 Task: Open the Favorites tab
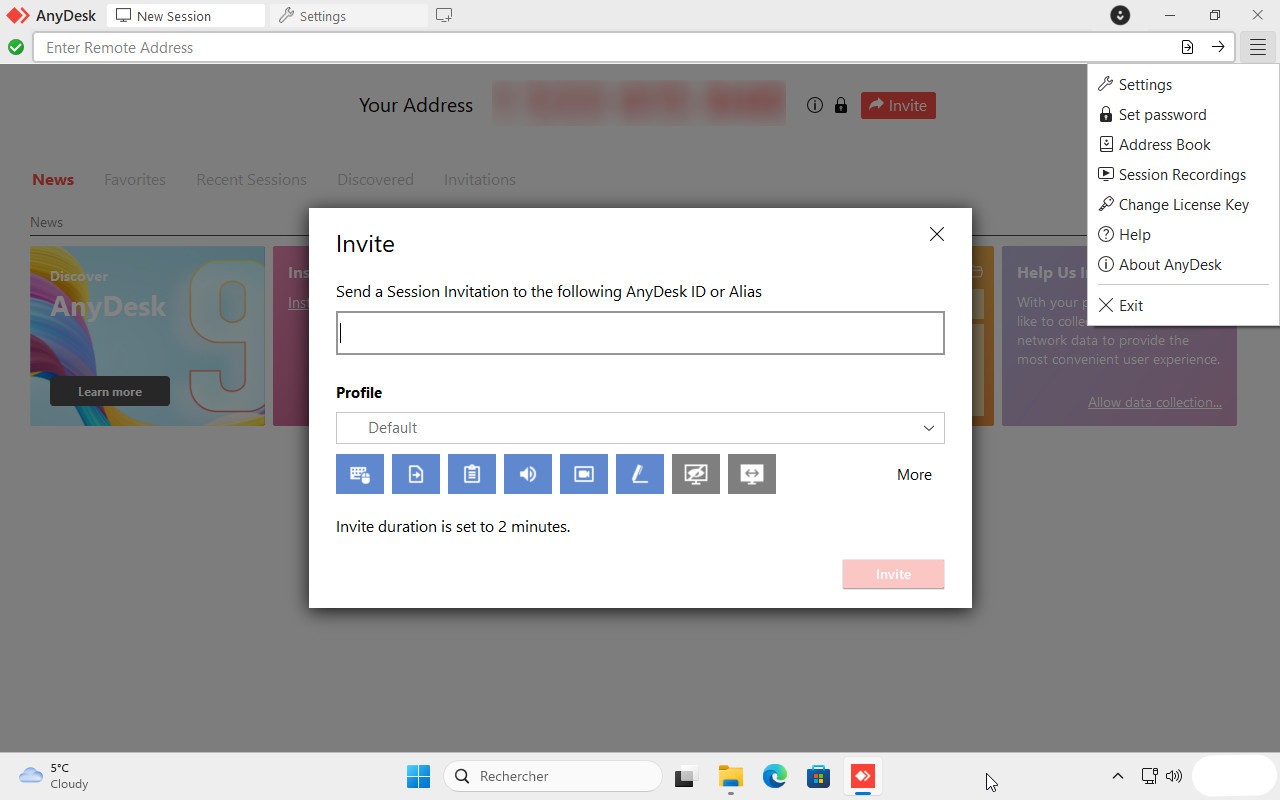coord(135,180)
